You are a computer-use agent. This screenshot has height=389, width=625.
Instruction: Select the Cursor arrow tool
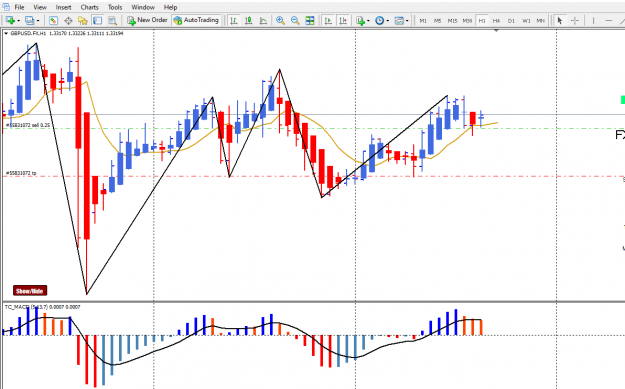point(560,20)
